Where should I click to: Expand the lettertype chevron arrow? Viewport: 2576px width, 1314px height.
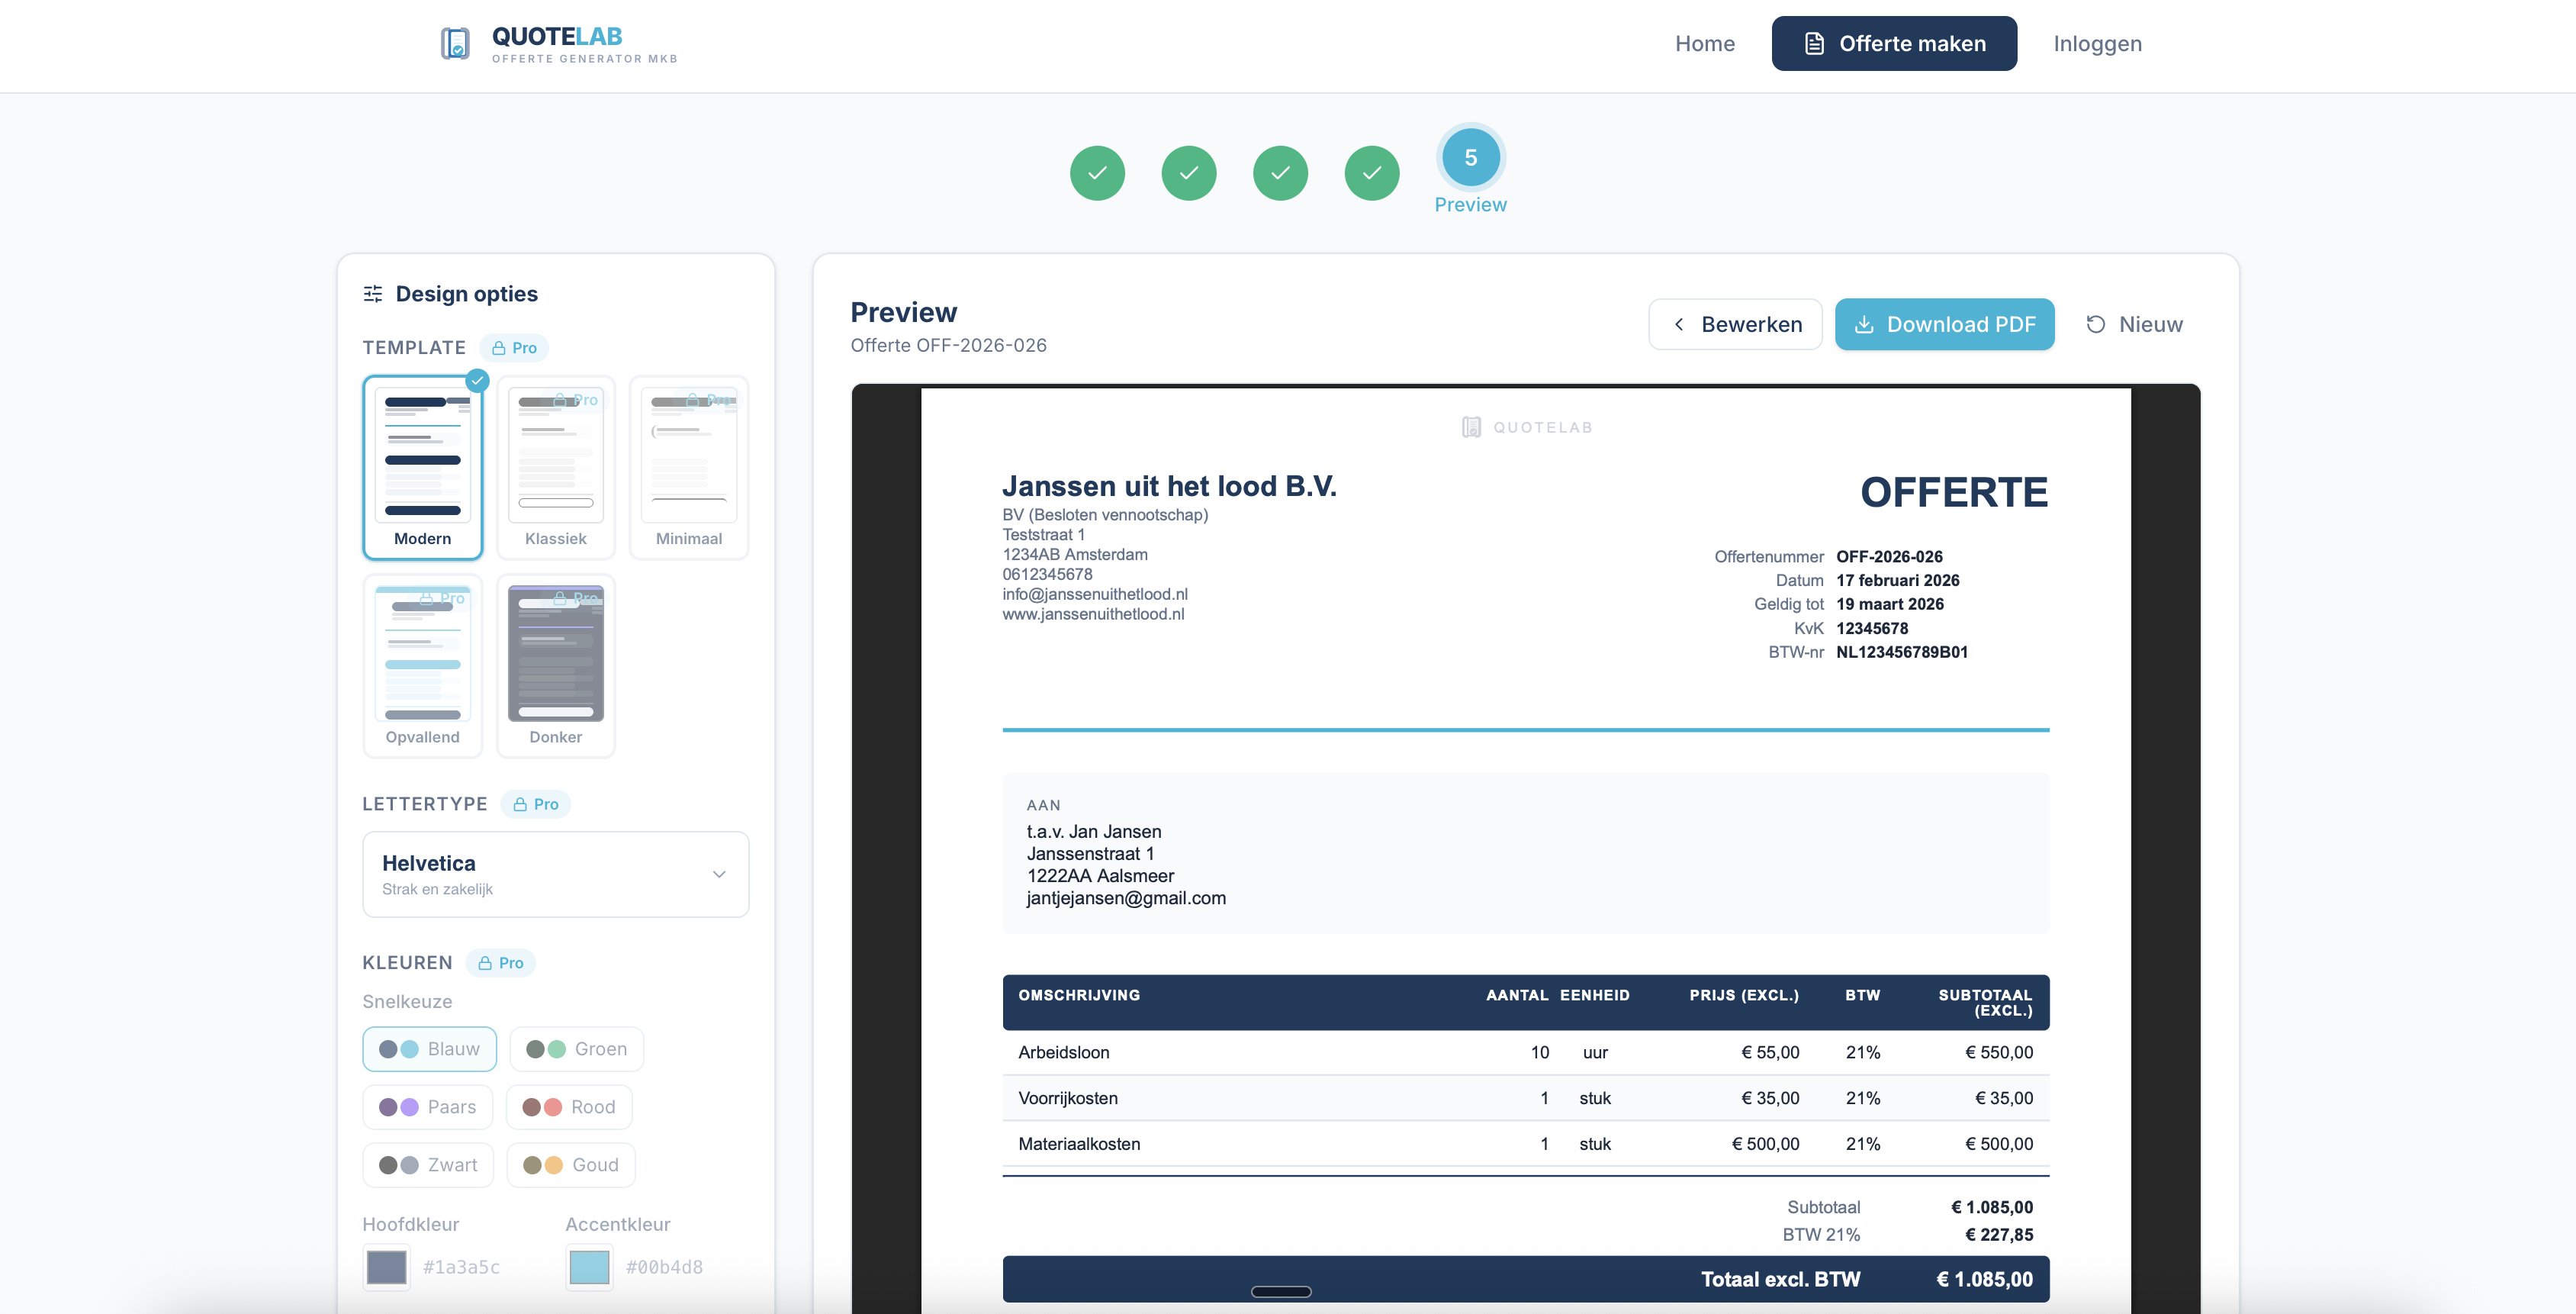pyautogui.click(x=719, y=874)
